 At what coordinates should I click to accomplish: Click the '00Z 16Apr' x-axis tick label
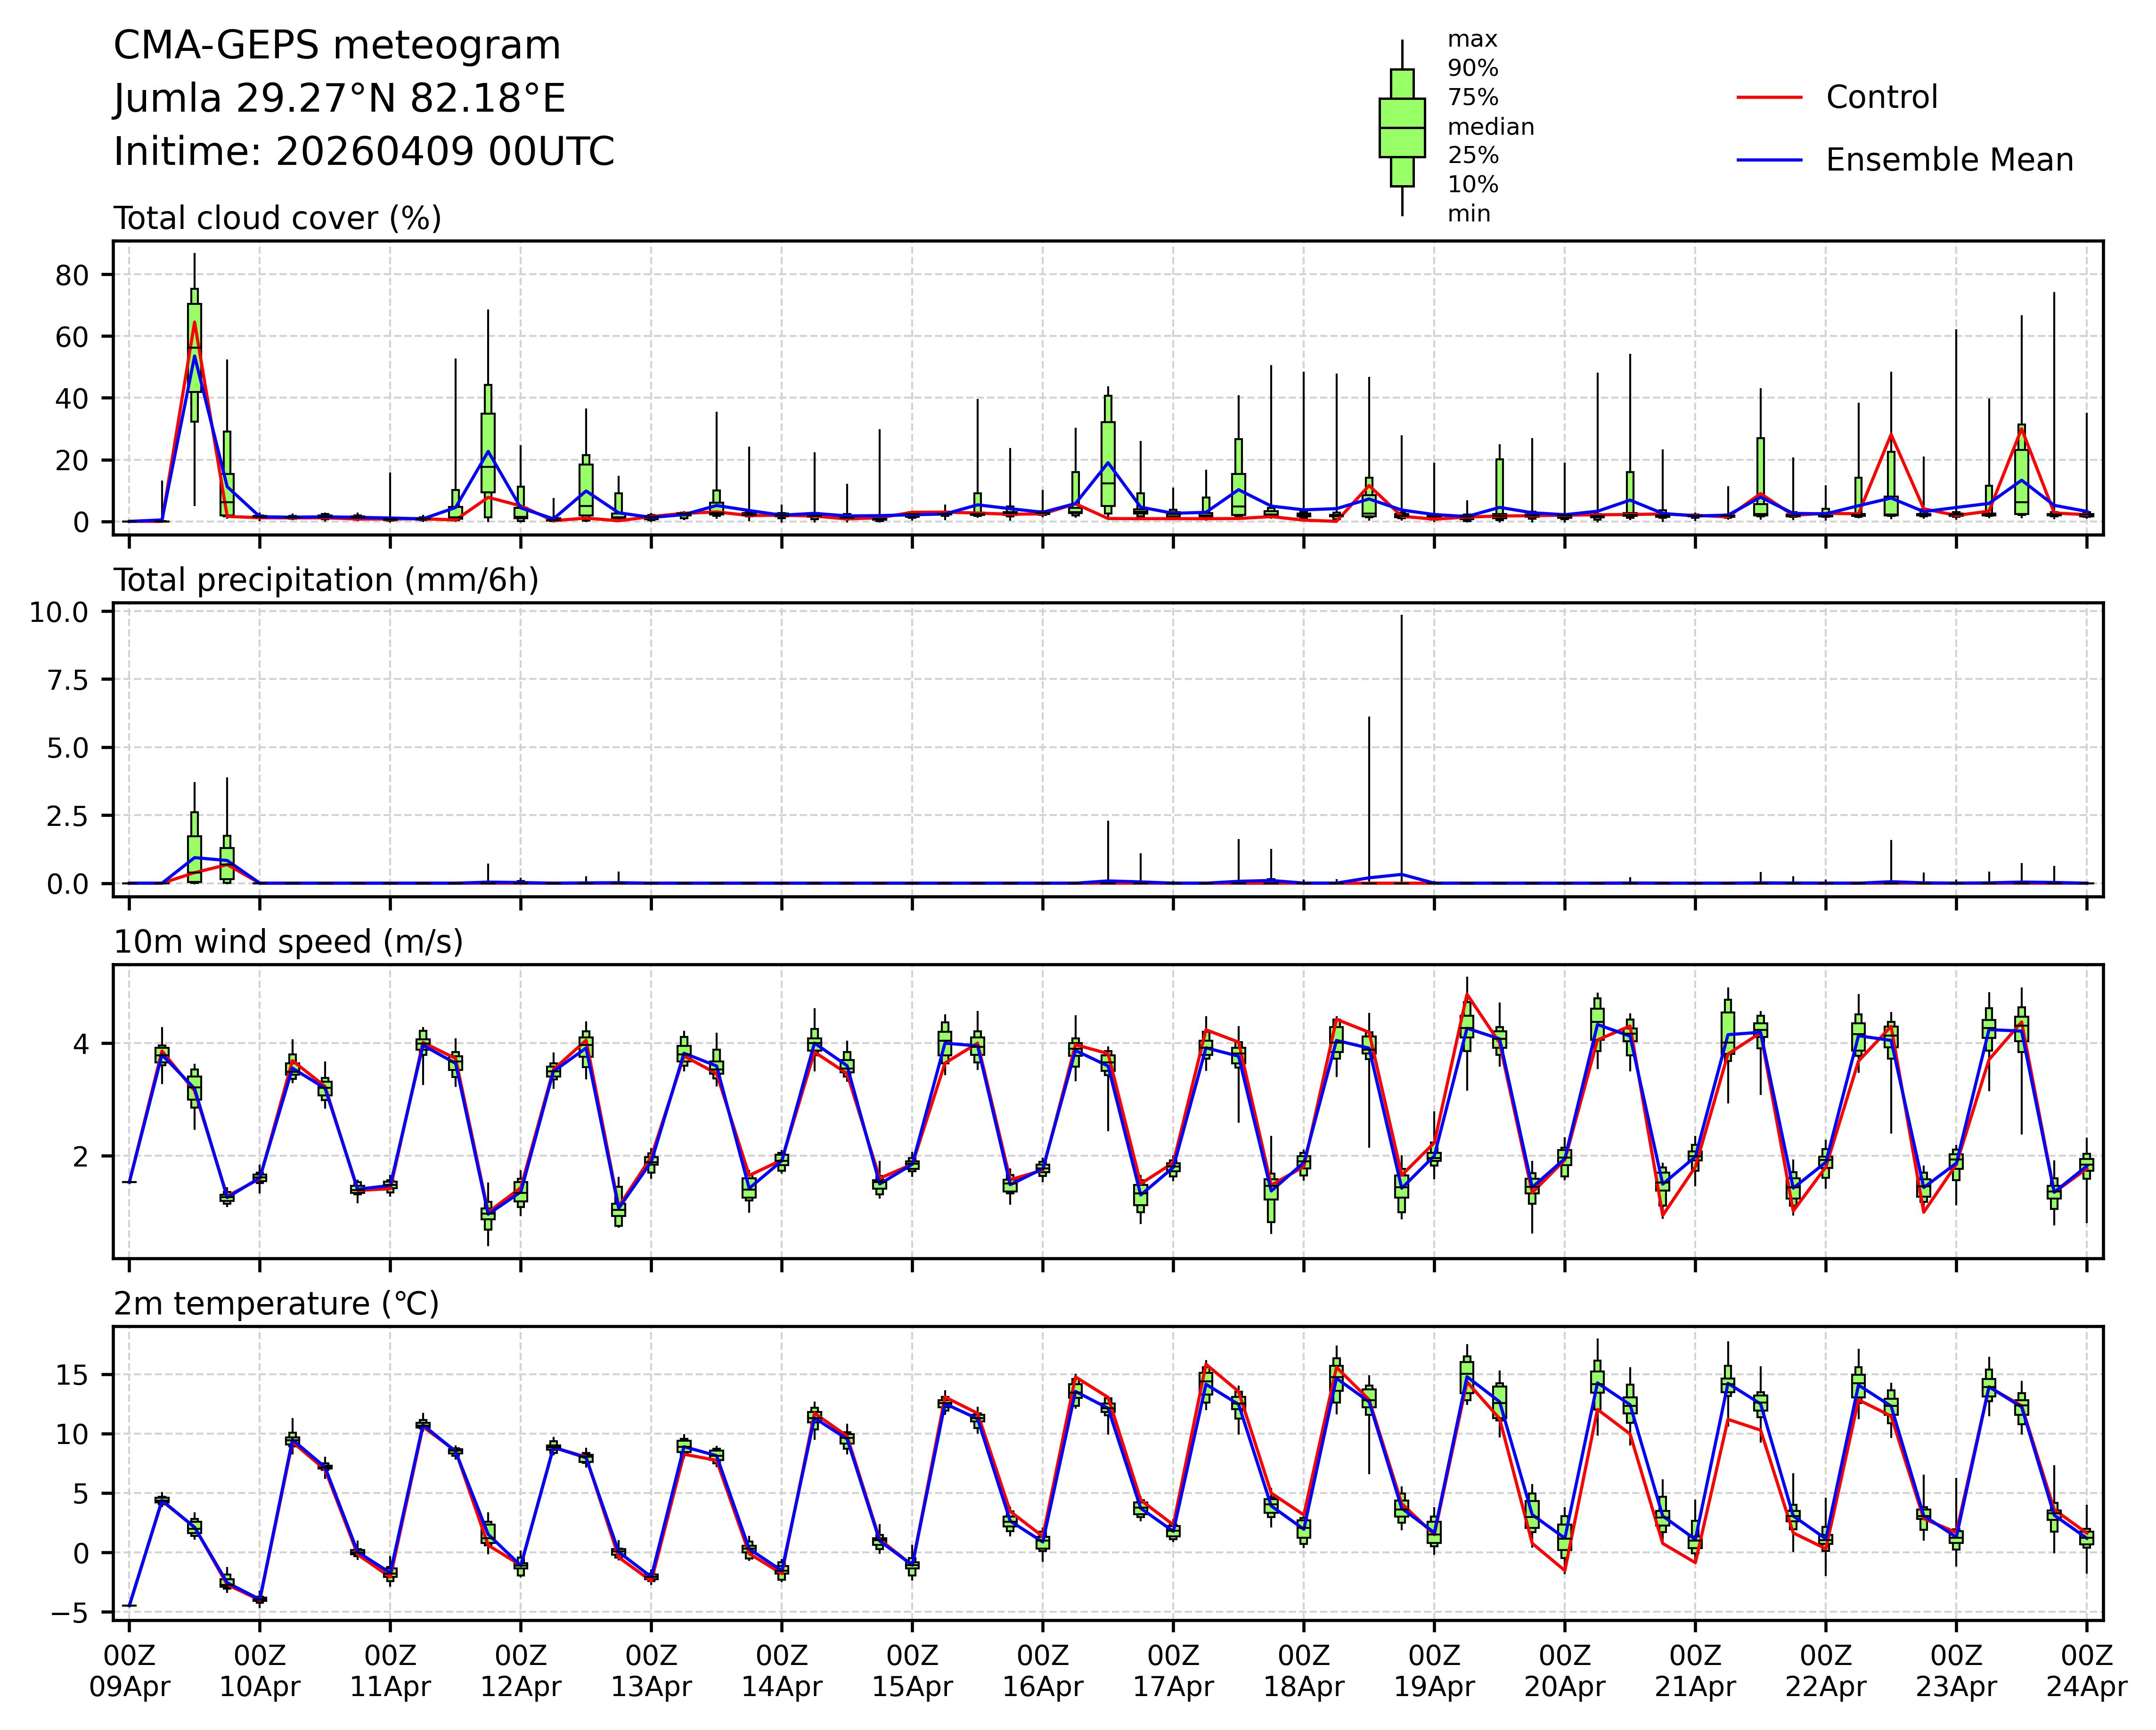pos(1042,1671)
